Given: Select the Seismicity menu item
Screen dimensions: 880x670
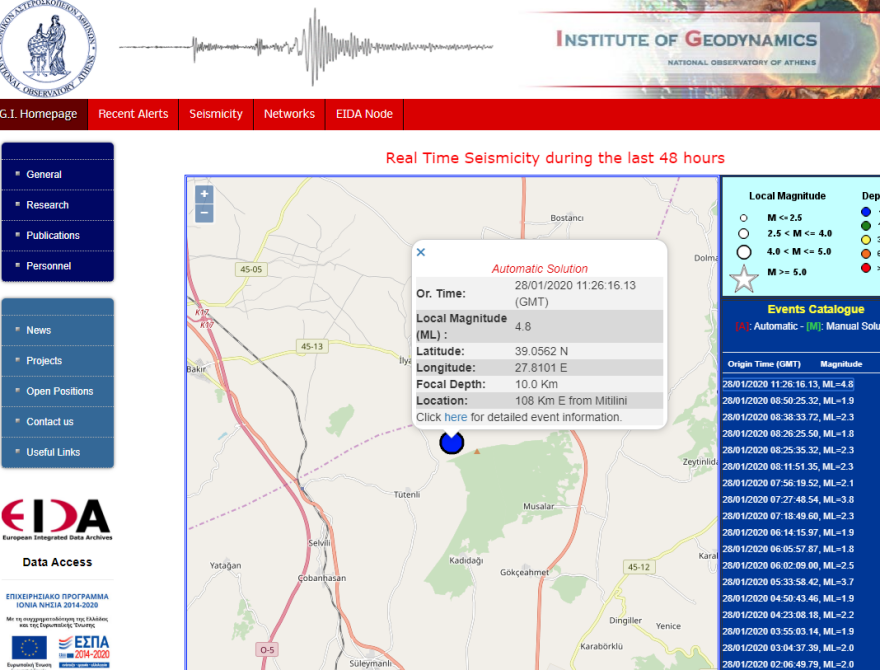Looking at the screenshot, I should (216, 114).
